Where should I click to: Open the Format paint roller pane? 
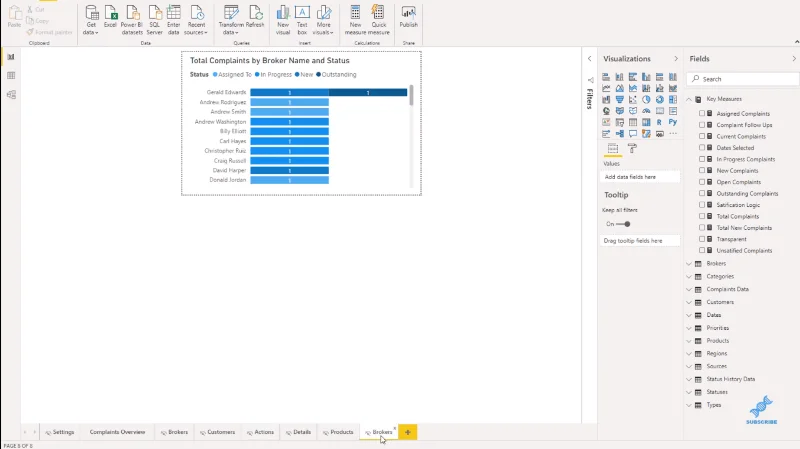click(x=632, y=148)
